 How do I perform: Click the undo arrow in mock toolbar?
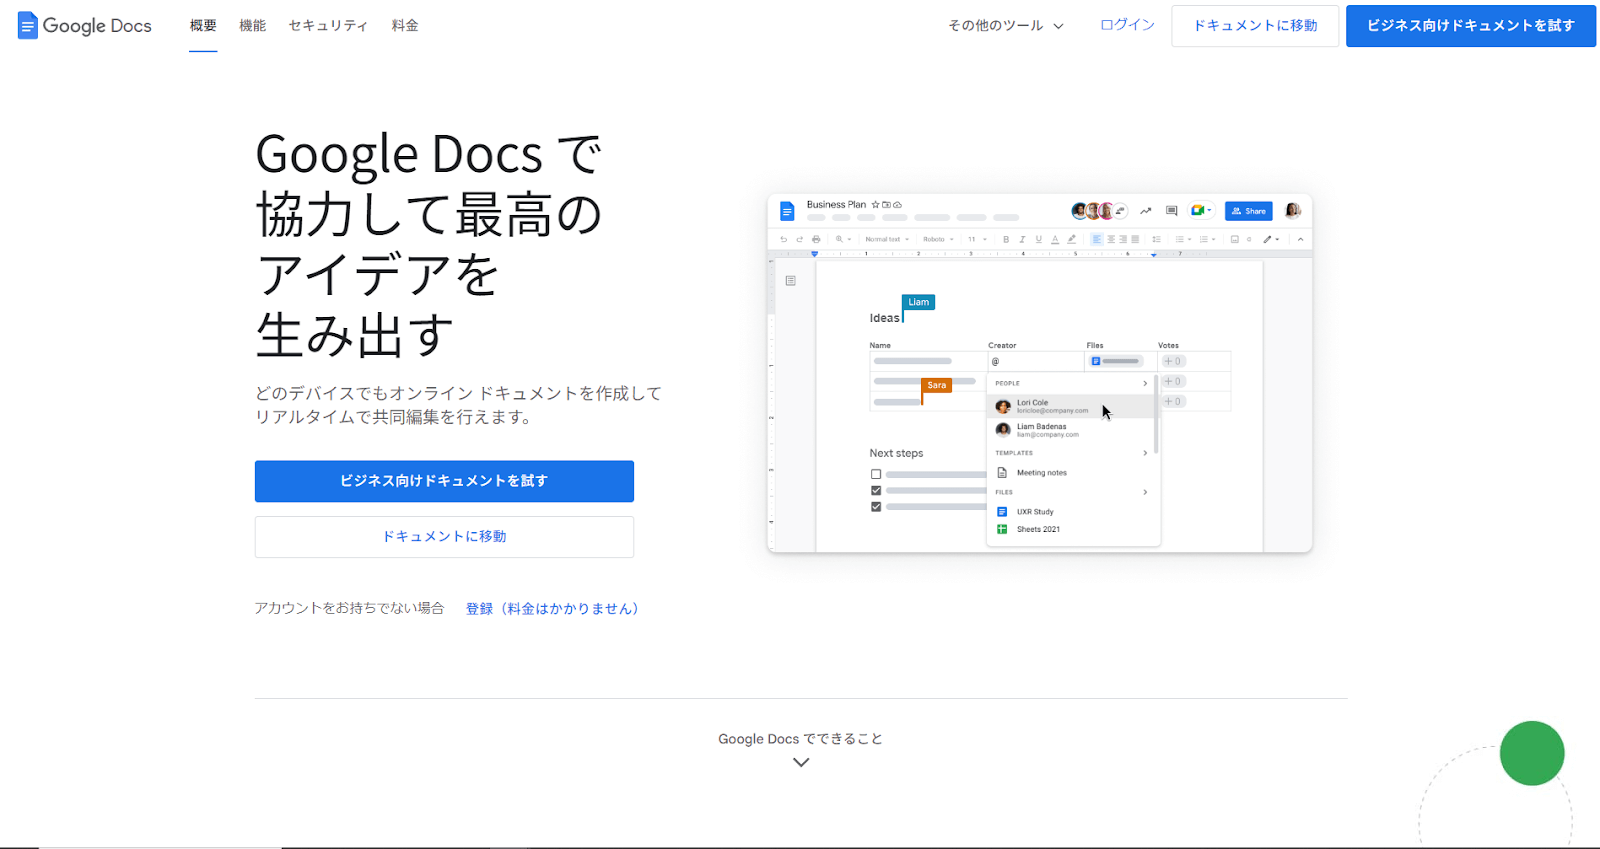click(783, 239)
